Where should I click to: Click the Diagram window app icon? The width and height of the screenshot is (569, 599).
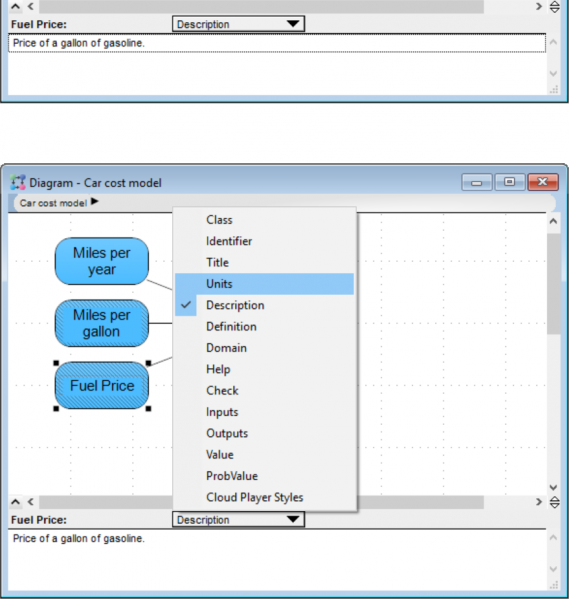[x=18, y=183]
